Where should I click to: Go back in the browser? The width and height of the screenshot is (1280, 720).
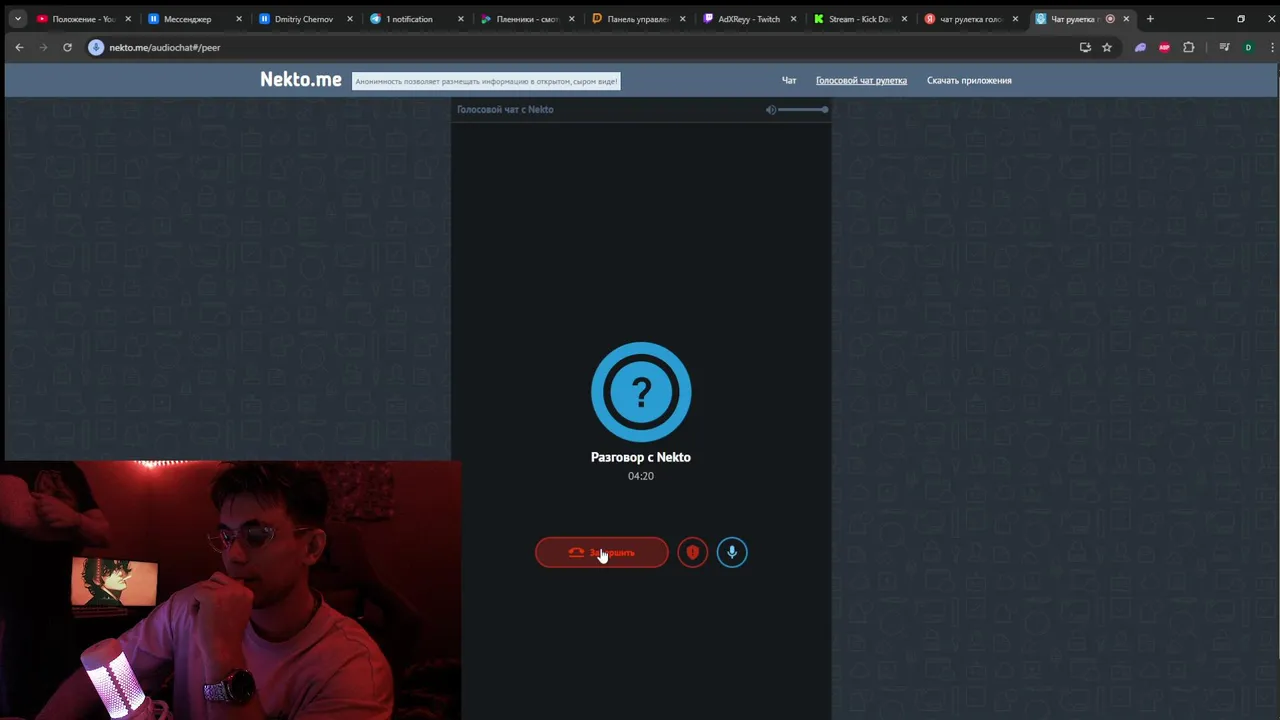click(19, 47)
